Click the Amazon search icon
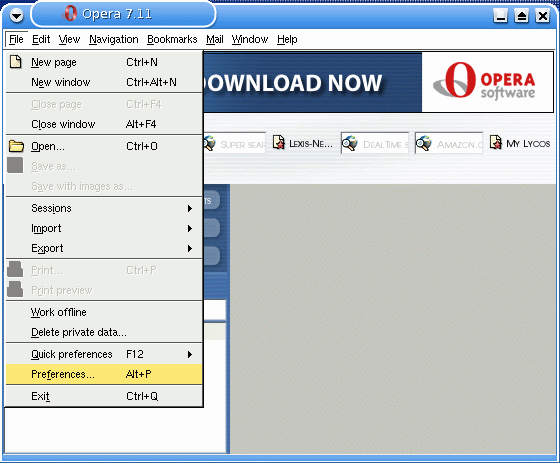Viewport: 560px width, 463px height. pyautogui.click(x=424, y=144)
